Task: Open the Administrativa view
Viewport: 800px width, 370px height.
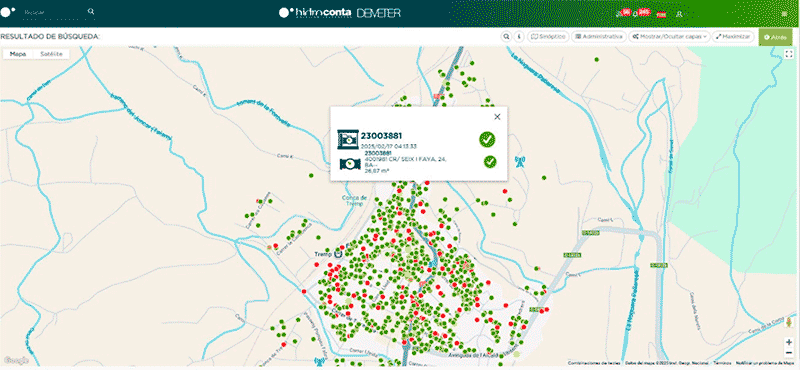Action: pos(599,37)
